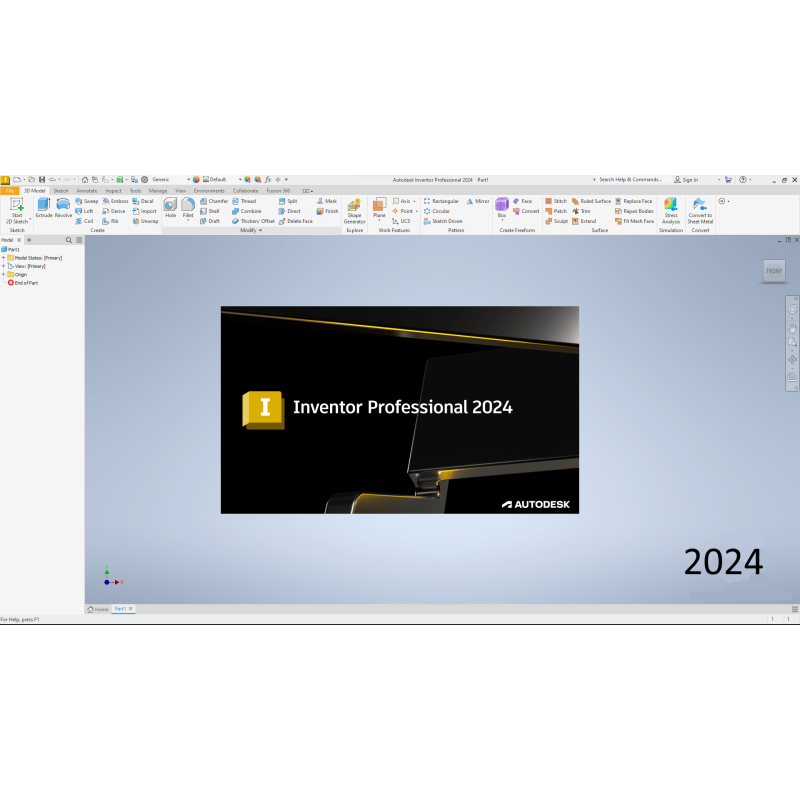The image size is (800, 800).
Task: Select the Revolve tool
Action: click(x=63, y=207)
